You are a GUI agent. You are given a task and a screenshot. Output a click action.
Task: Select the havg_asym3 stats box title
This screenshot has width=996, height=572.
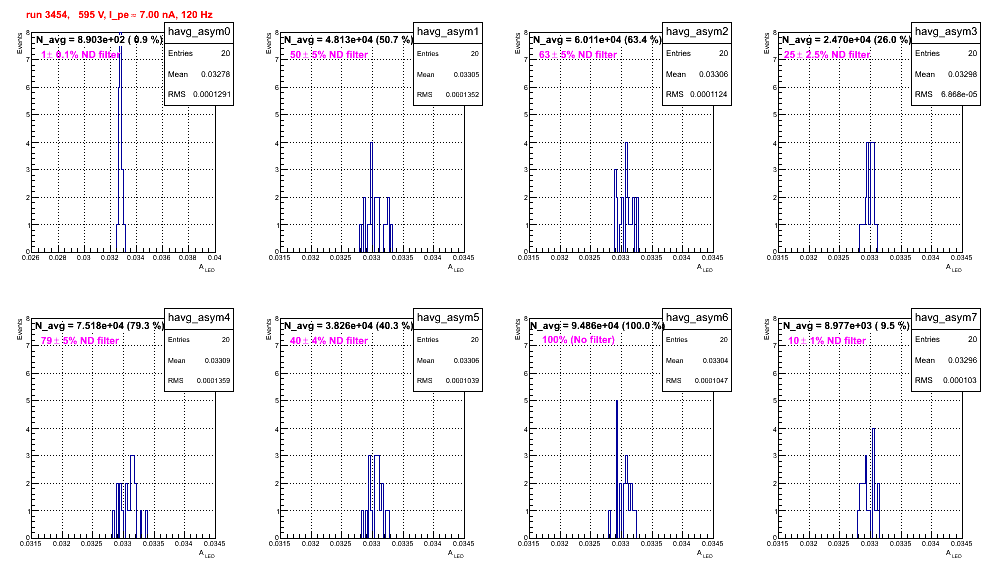[x=946, y=32]
